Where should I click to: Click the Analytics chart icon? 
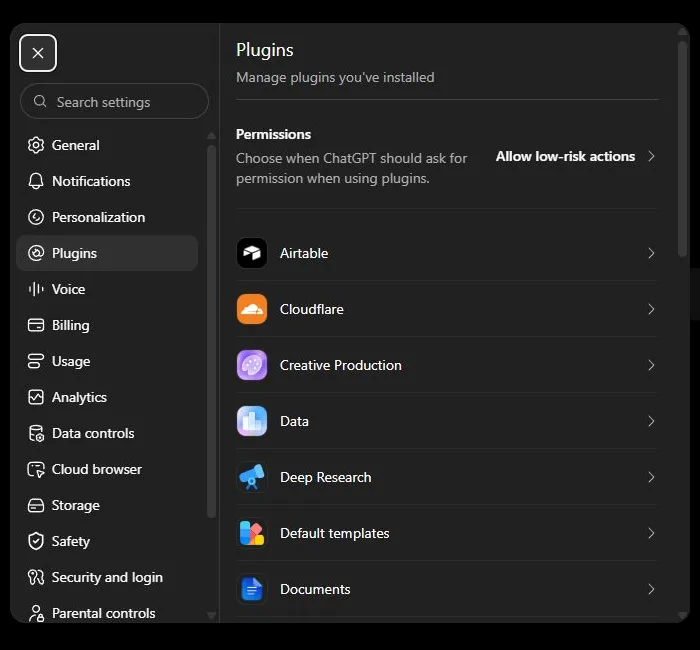coord(36,397)
